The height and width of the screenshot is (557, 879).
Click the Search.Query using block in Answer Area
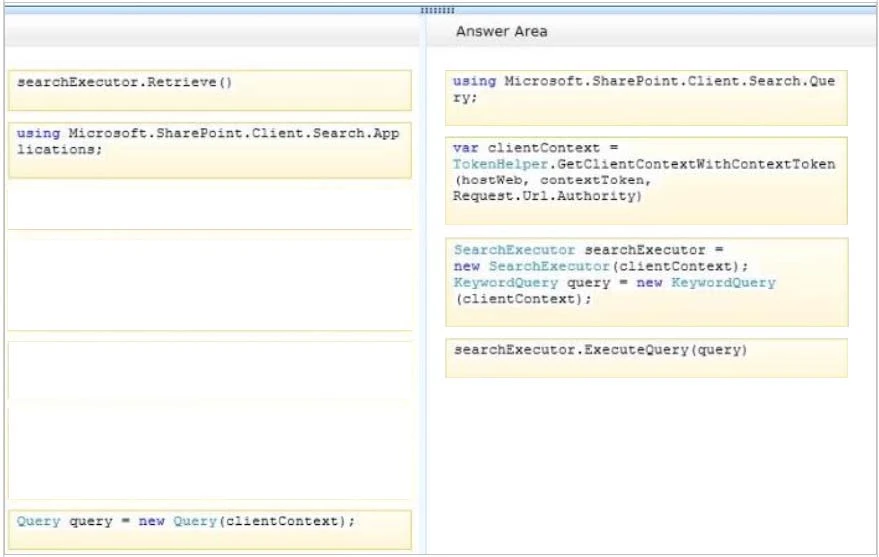(x=646, y=97)
